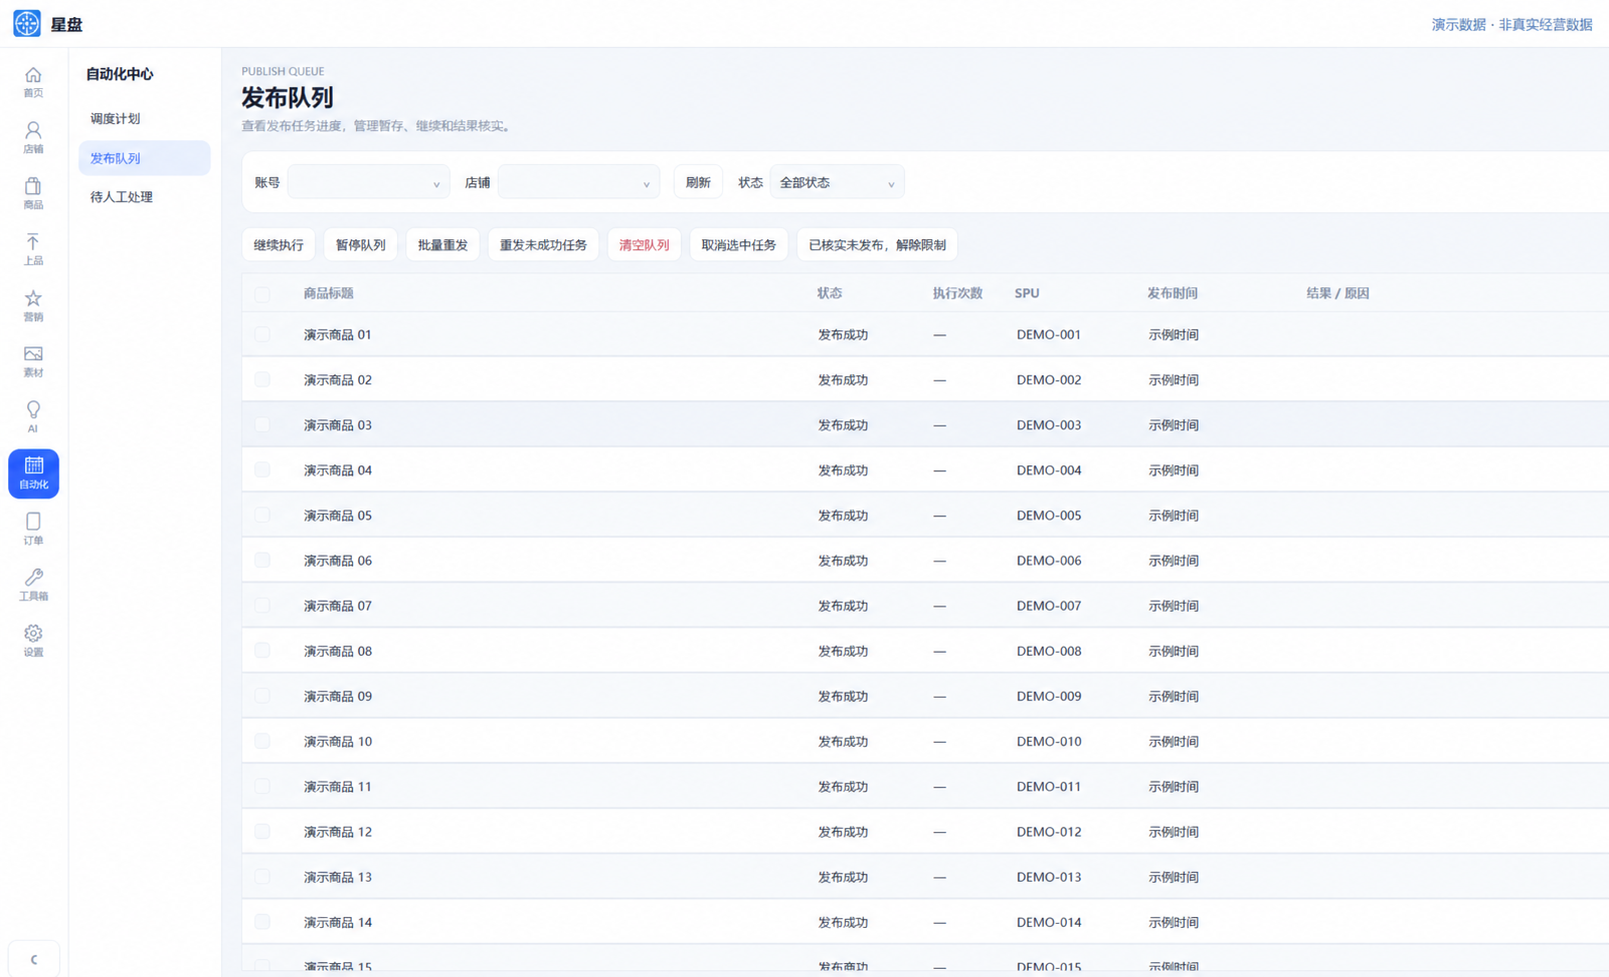Click the 批量重发 button

pos(443,245)
